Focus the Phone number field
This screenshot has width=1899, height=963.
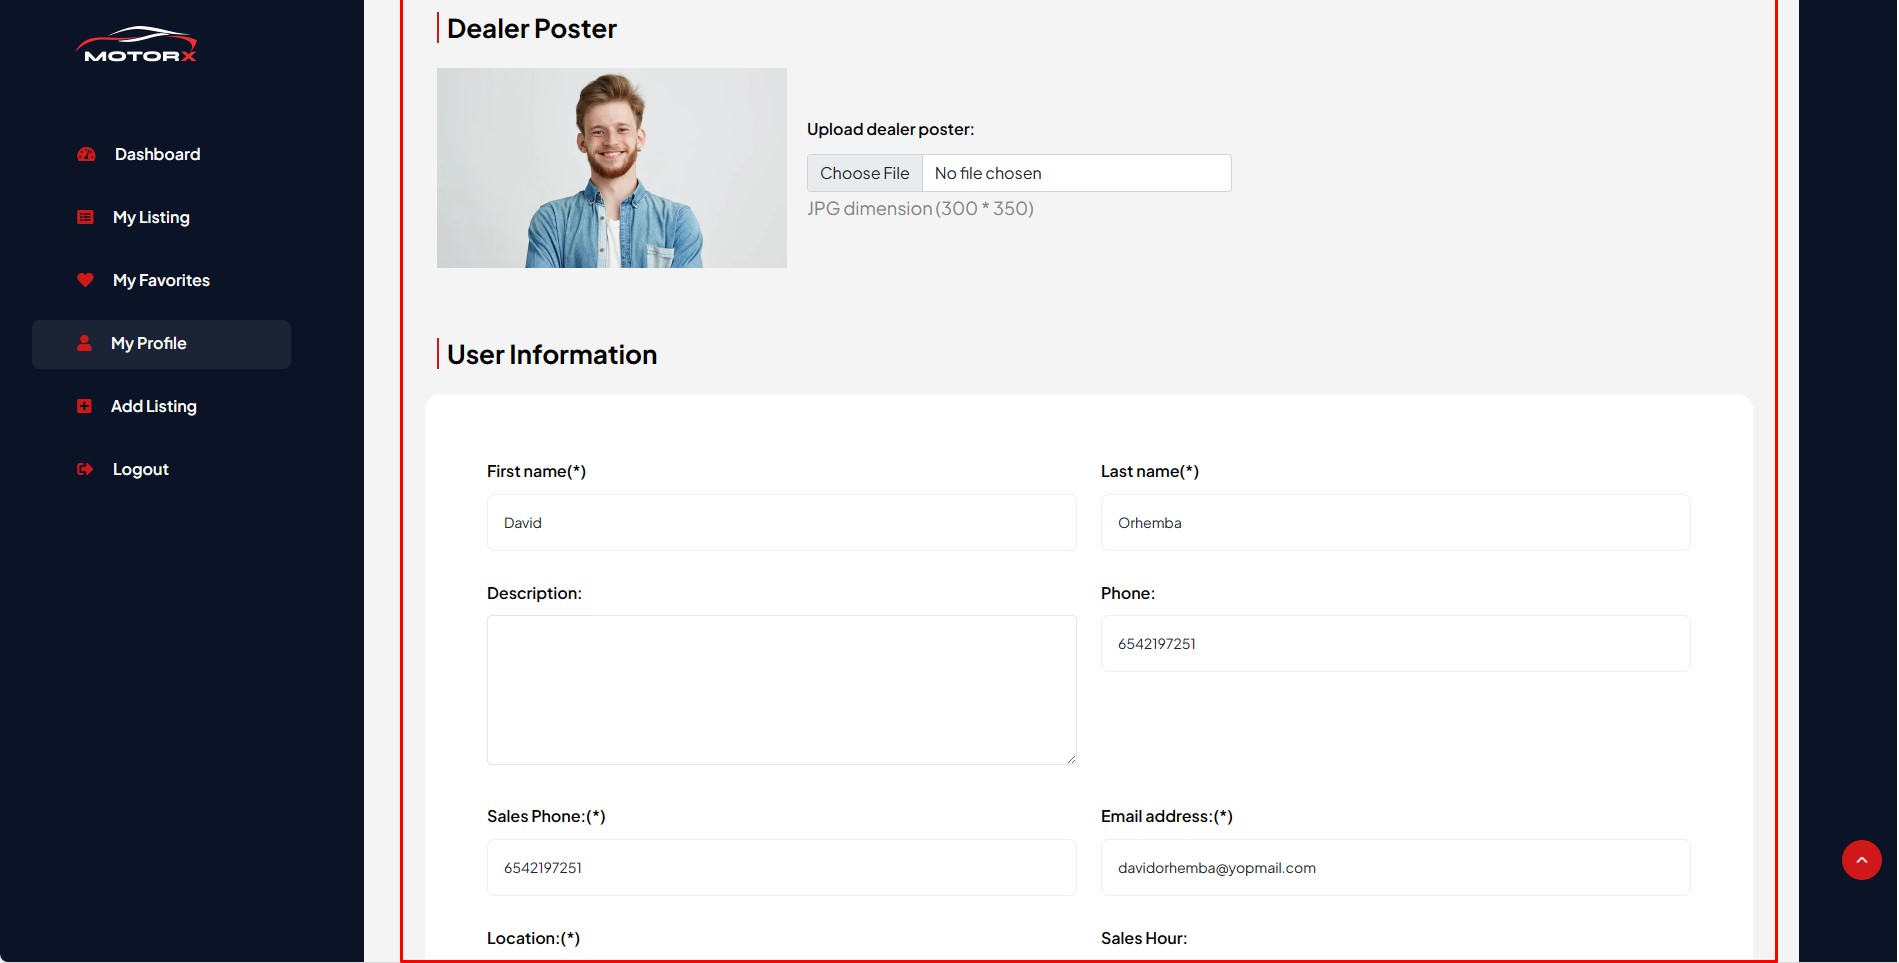coord(1396,643)
